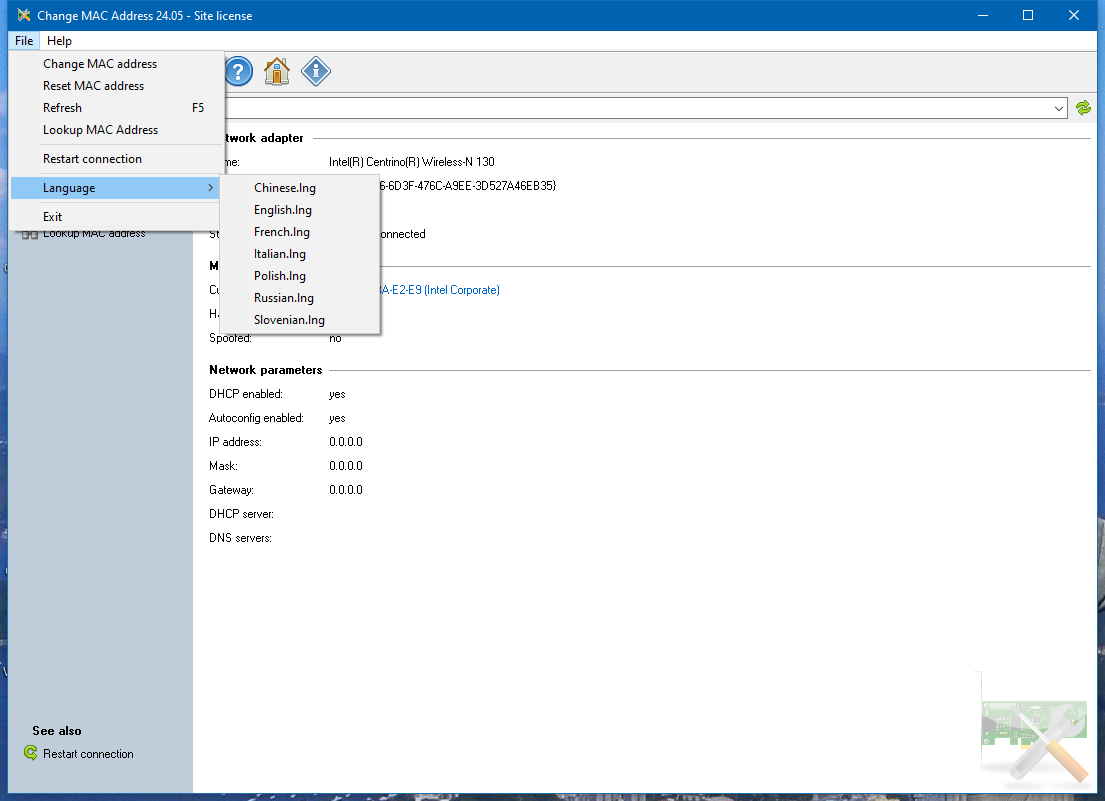Click Exit in the File menu
The image size is (1105, 801).
[x=117, y=216]
